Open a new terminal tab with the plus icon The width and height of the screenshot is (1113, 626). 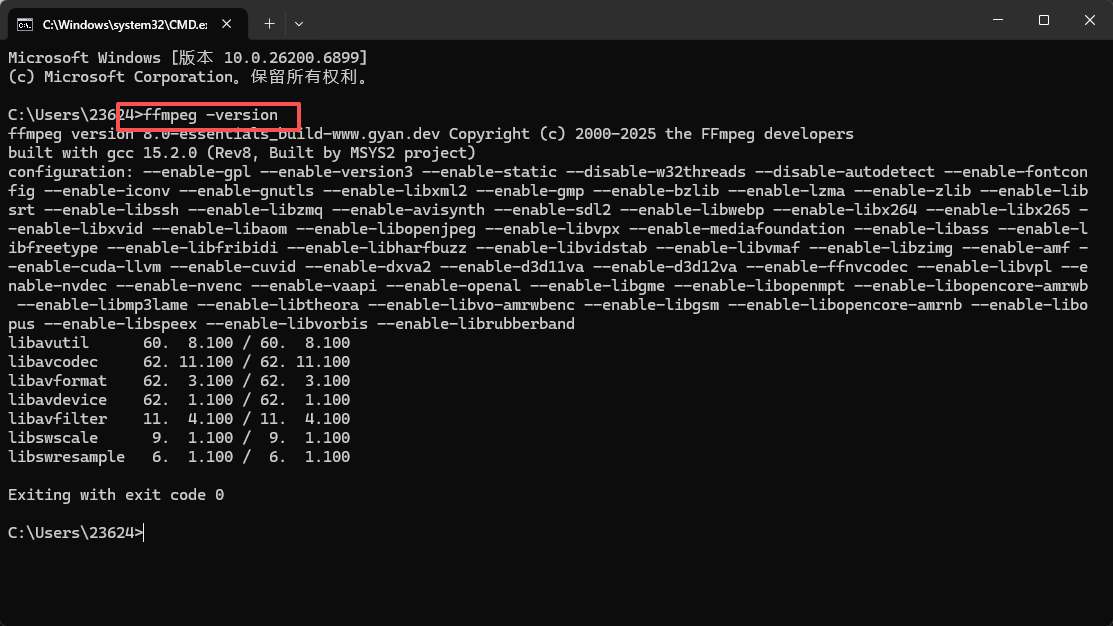tap(270, 22)
